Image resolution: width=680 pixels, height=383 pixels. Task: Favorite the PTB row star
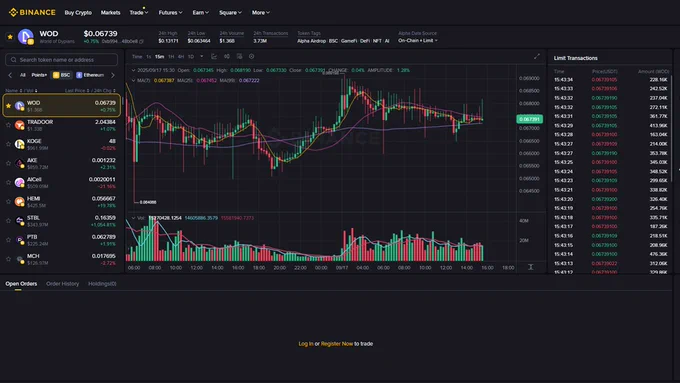tap(8, 239)
